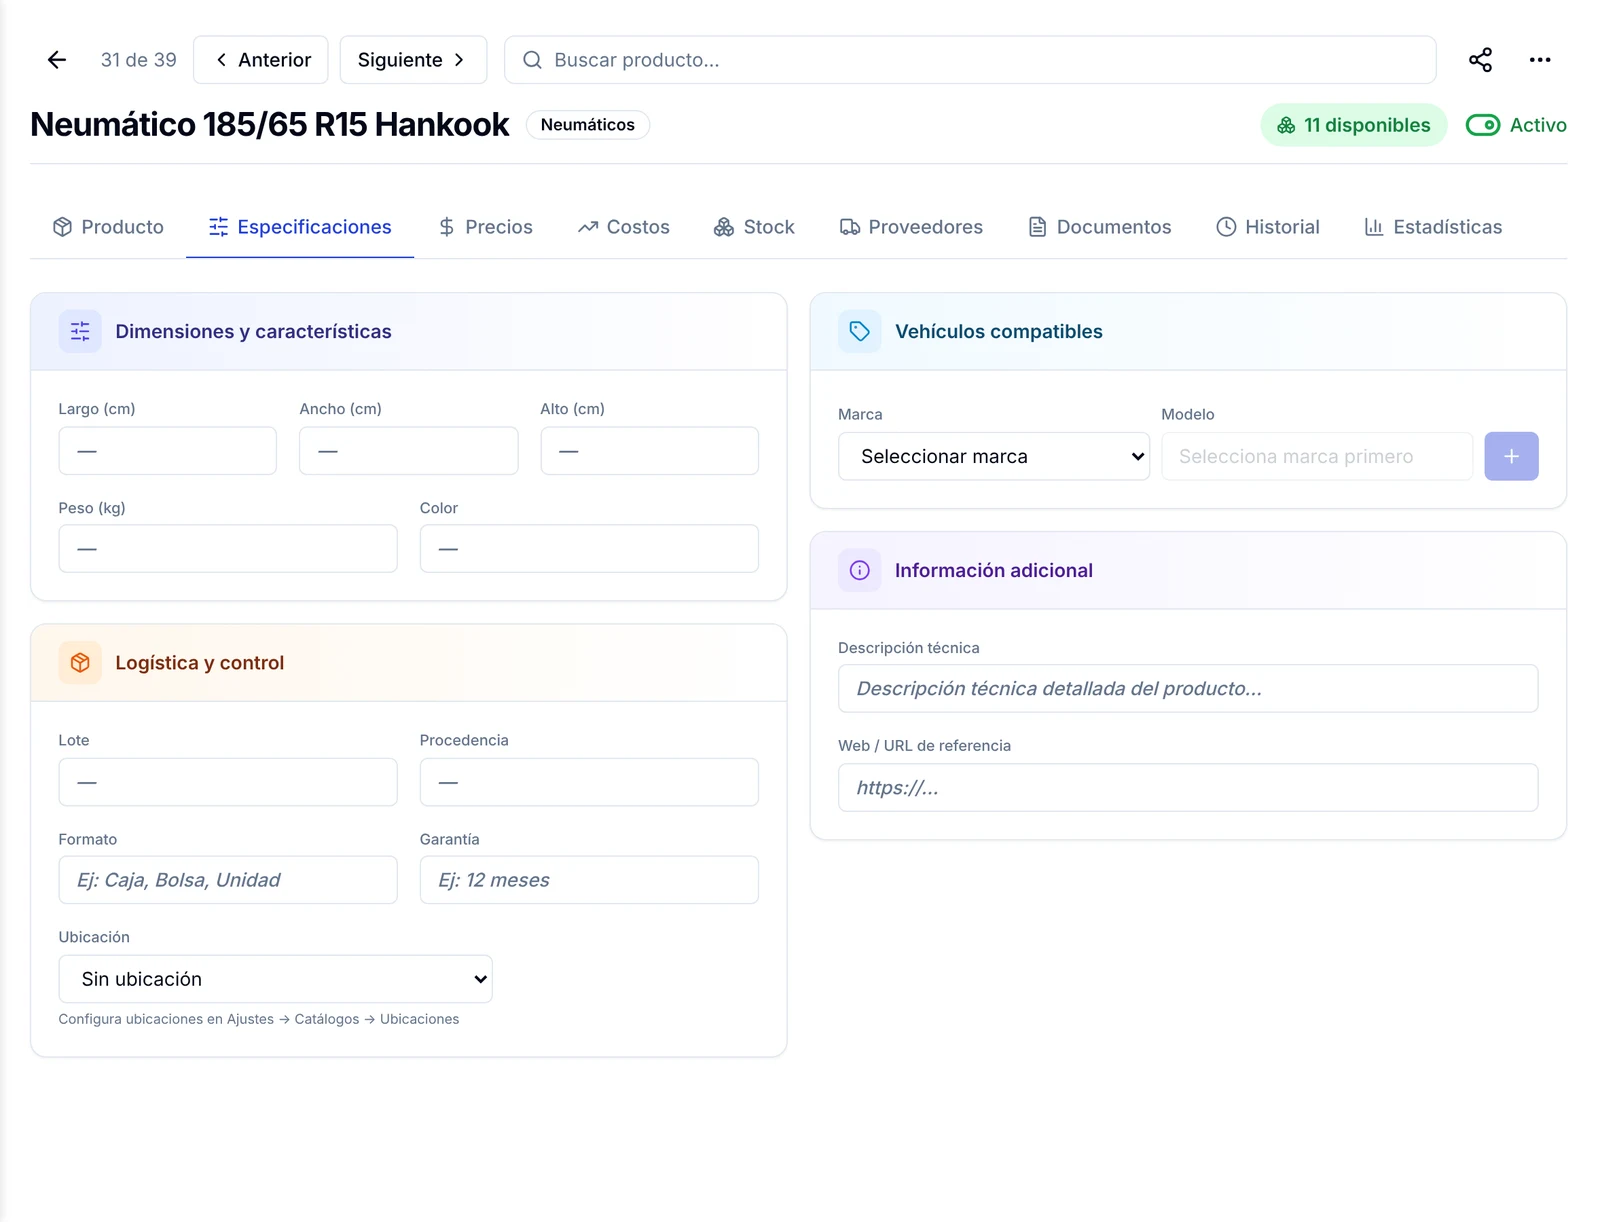Image resolution: width=1600 pixels, height=1222 pixels.
Task: Open the Sin ubicación dropdown
Action: 275,979
